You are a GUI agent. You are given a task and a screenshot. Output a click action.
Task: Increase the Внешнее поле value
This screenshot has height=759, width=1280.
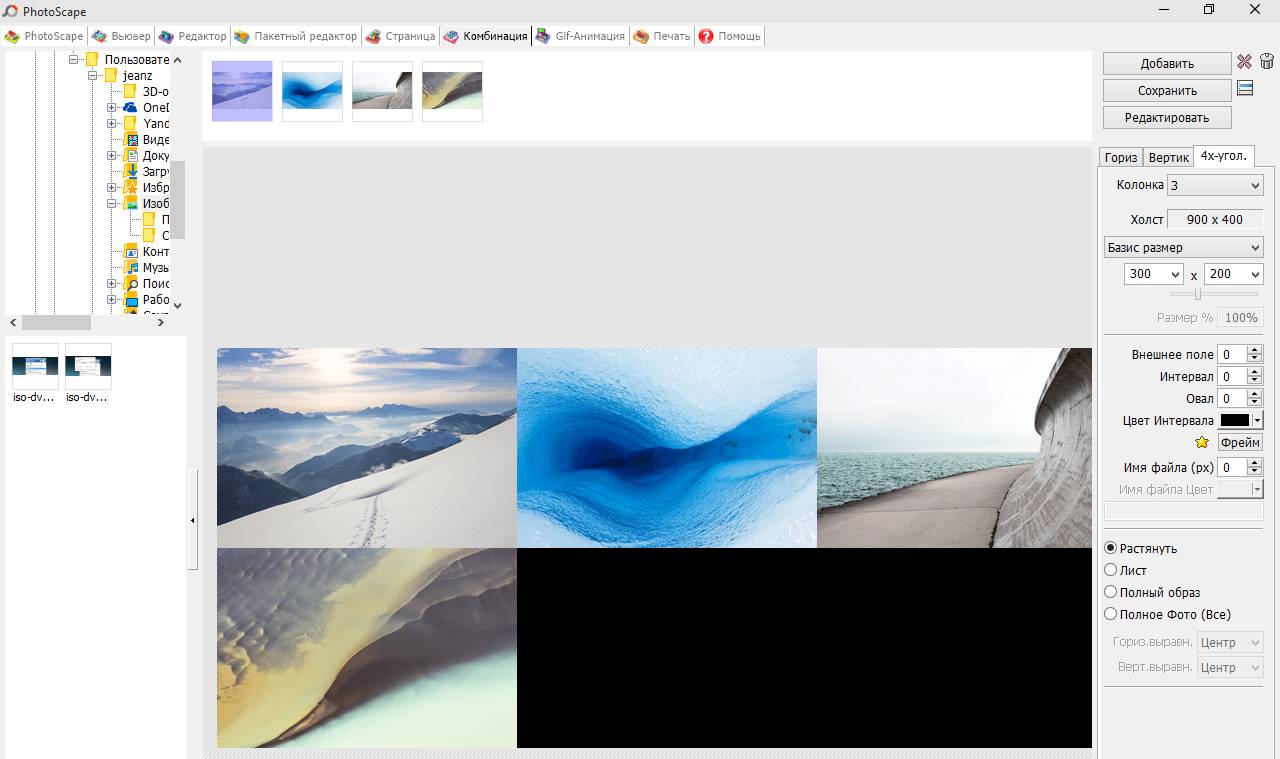click(x=1255, y=350)
